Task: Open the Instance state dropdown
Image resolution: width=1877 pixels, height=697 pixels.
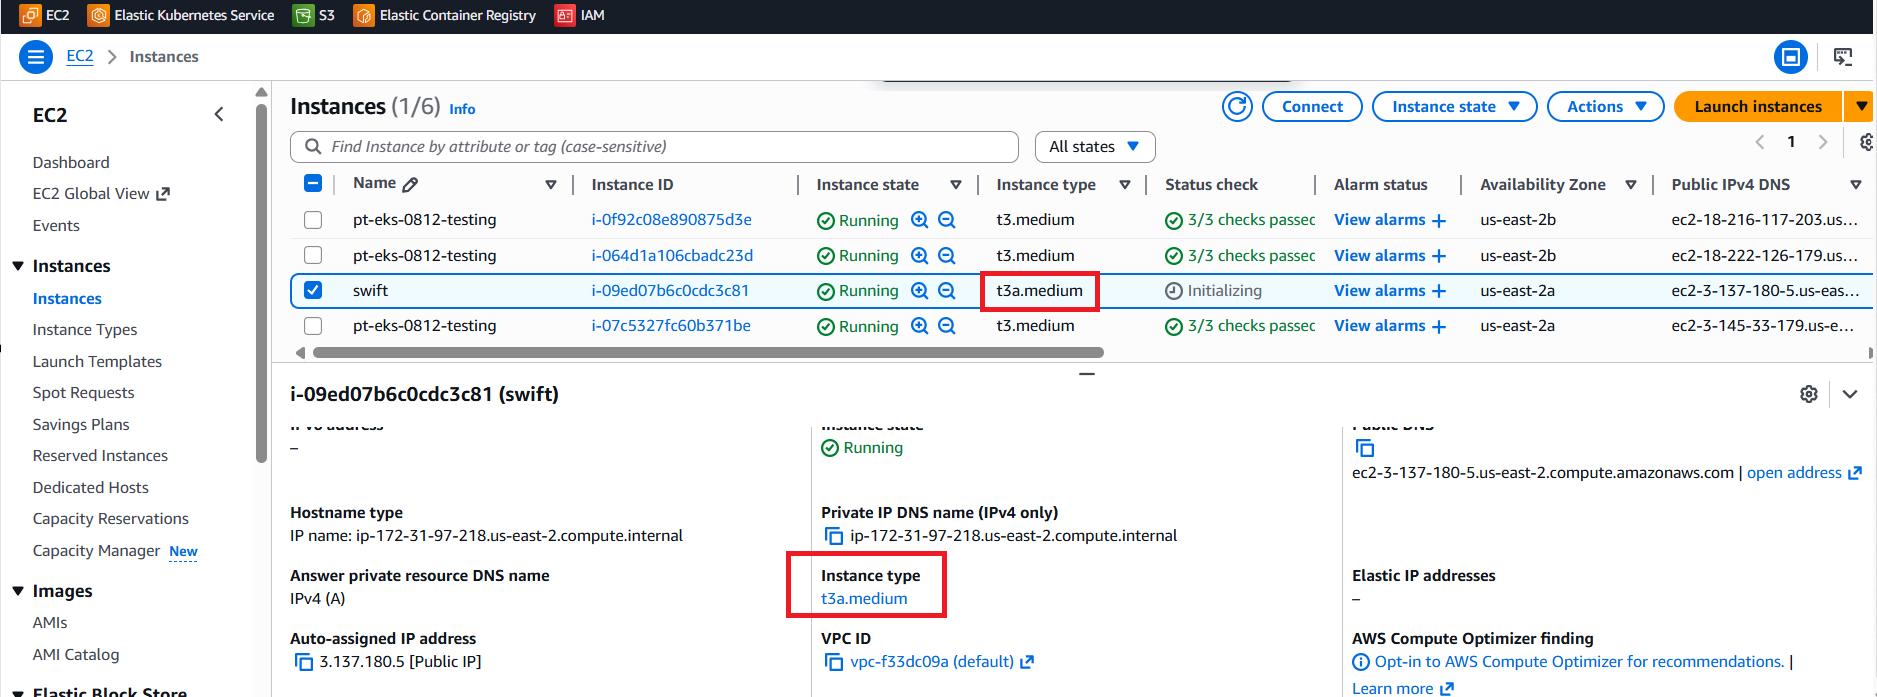Action: (x=1455, y=106)
